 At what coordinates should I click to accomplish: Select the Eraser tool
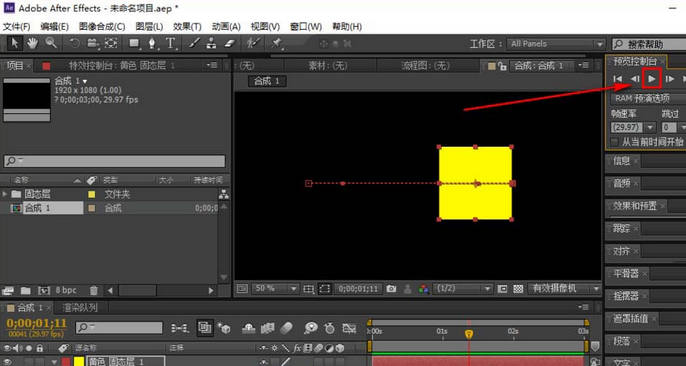230,43
